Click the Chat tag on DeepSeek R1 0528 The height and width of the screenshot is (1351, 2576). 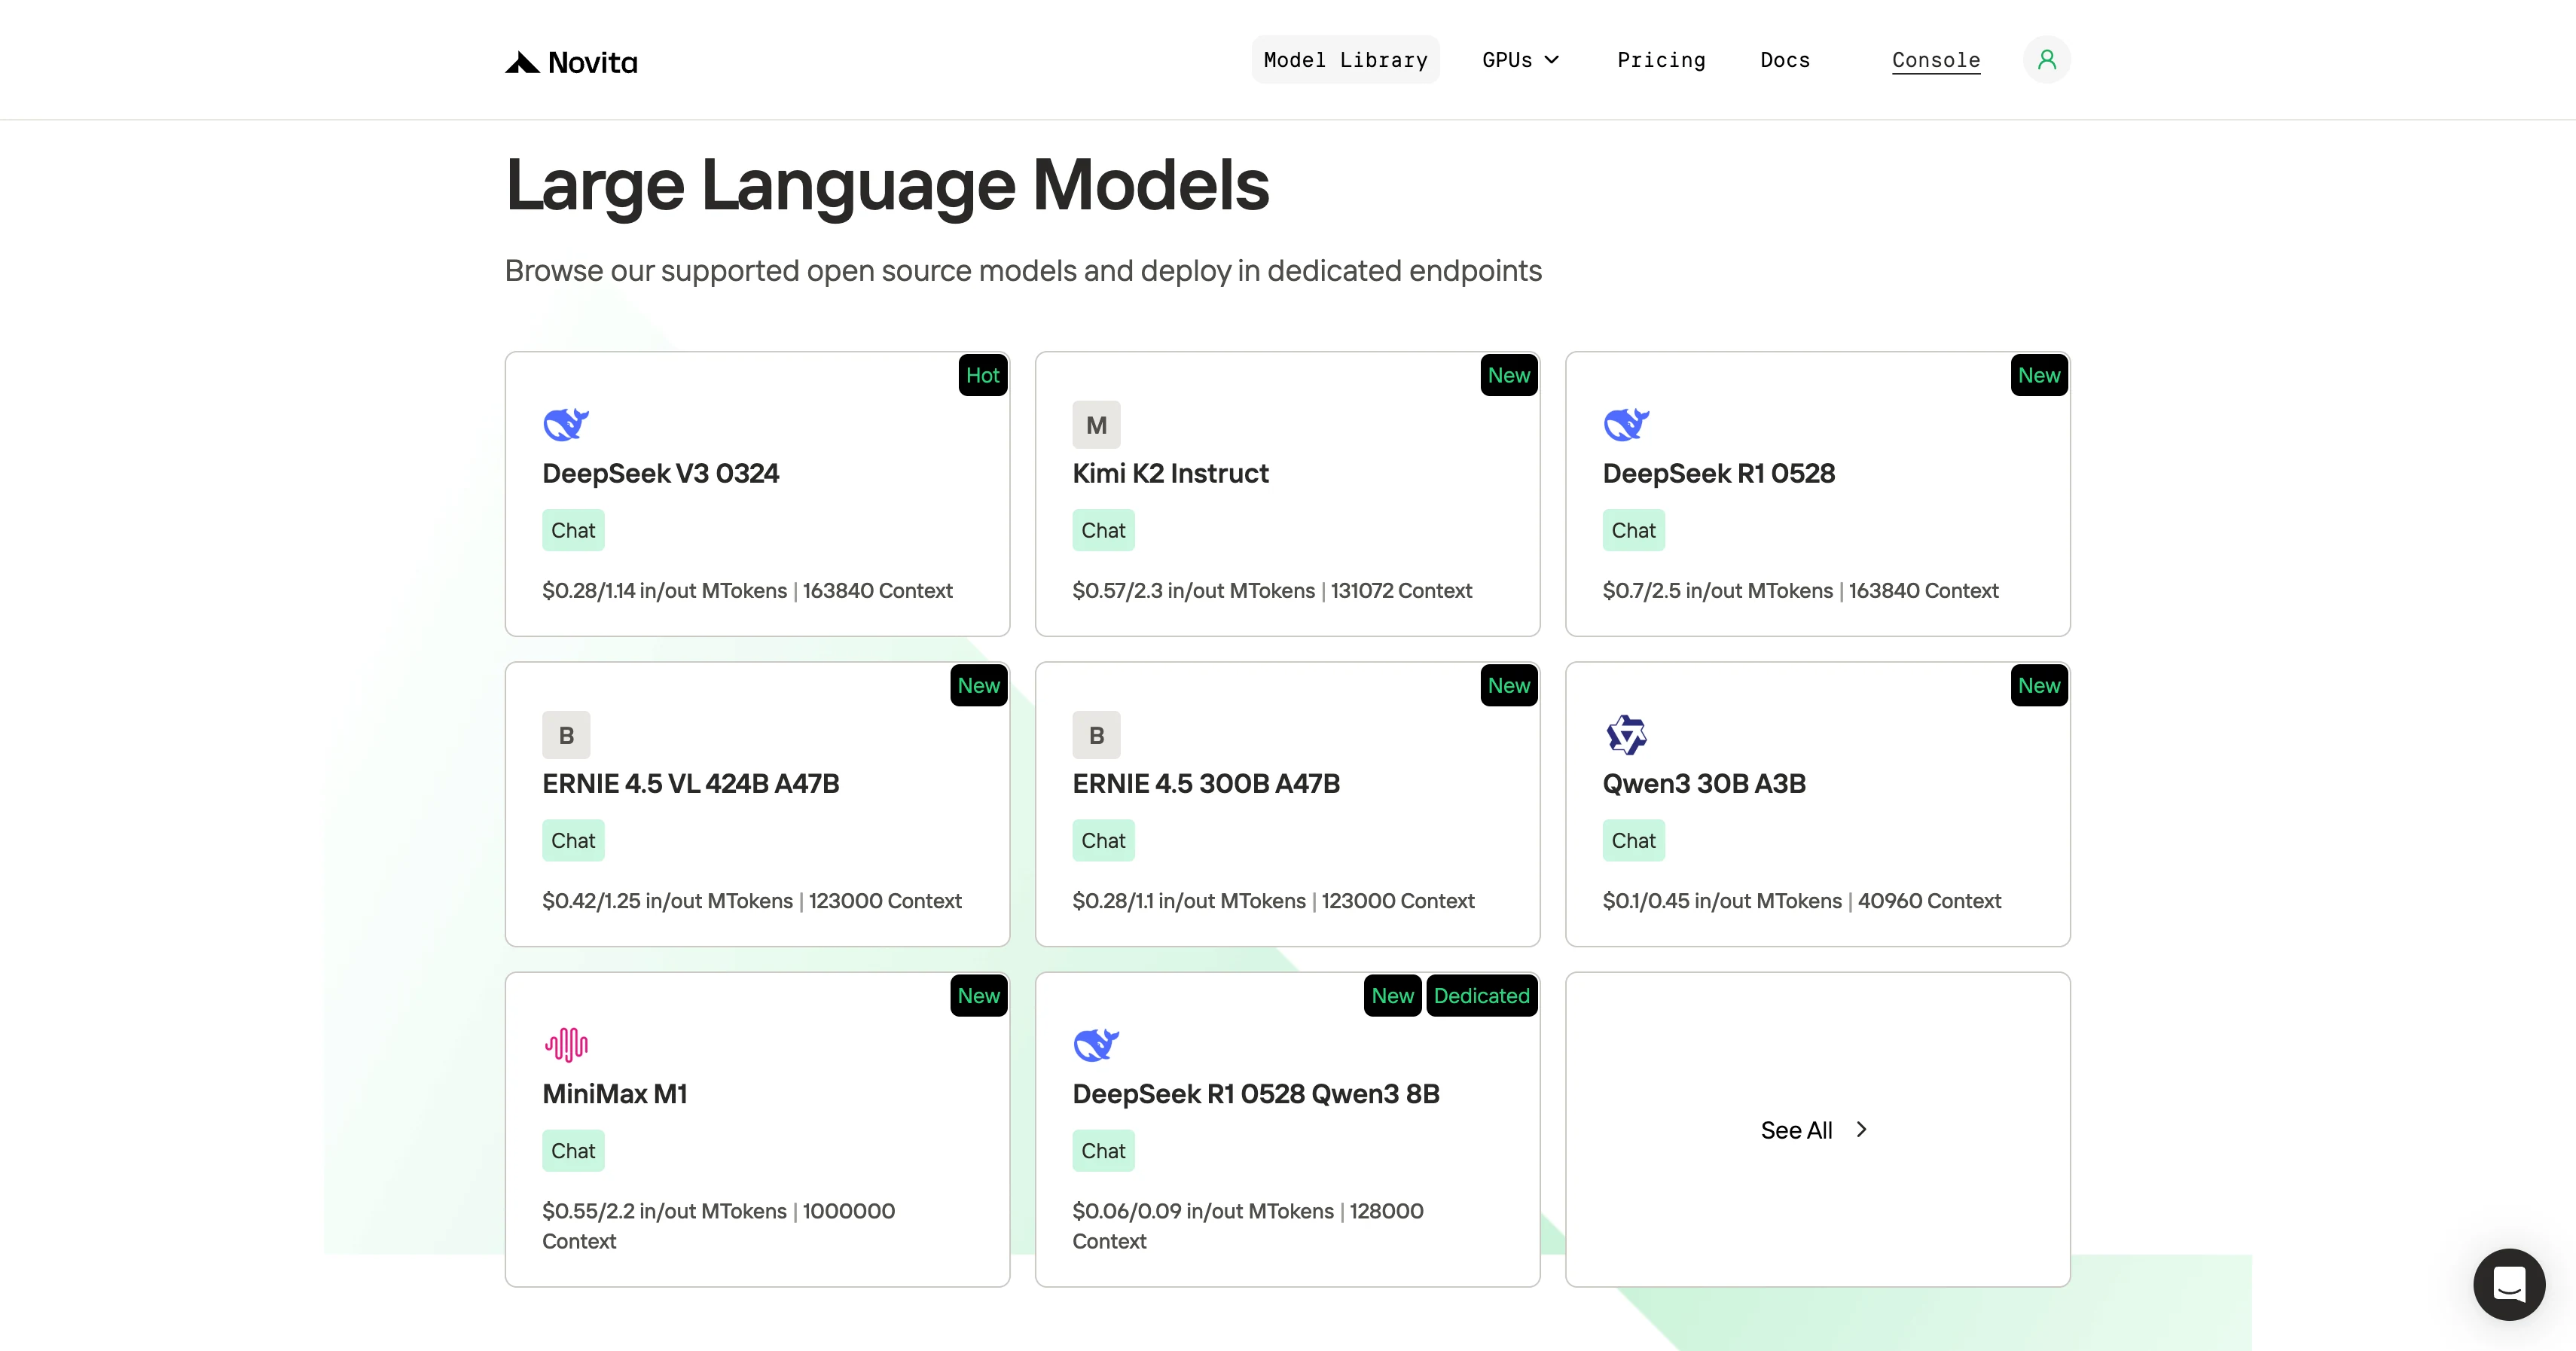tap(1633, 530)
